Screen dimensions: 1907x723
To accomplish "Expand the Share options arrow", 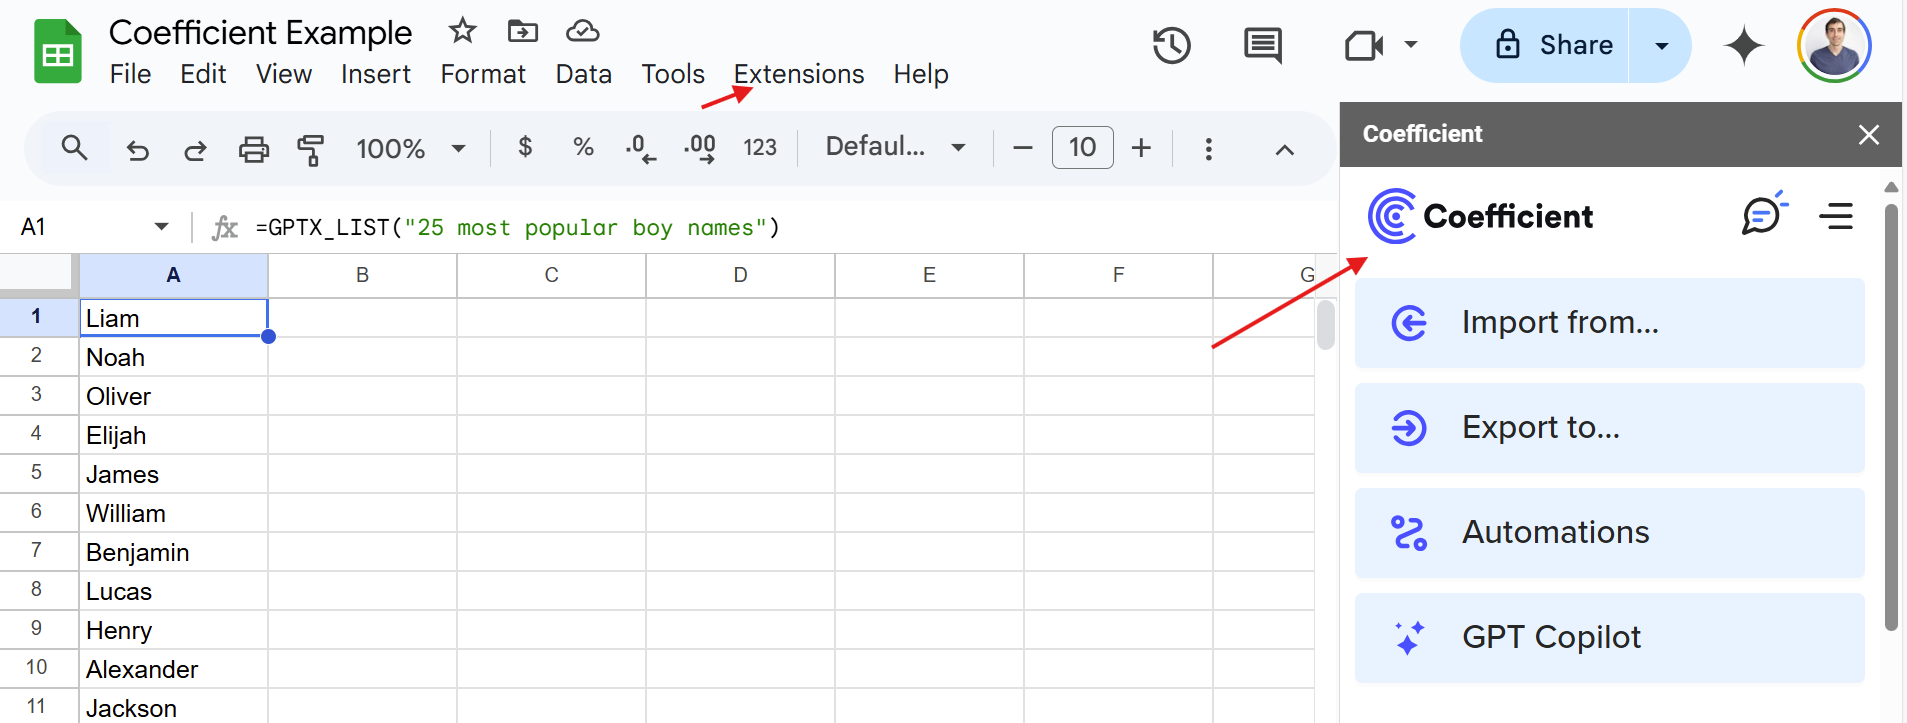I will tap(1661, 46).
